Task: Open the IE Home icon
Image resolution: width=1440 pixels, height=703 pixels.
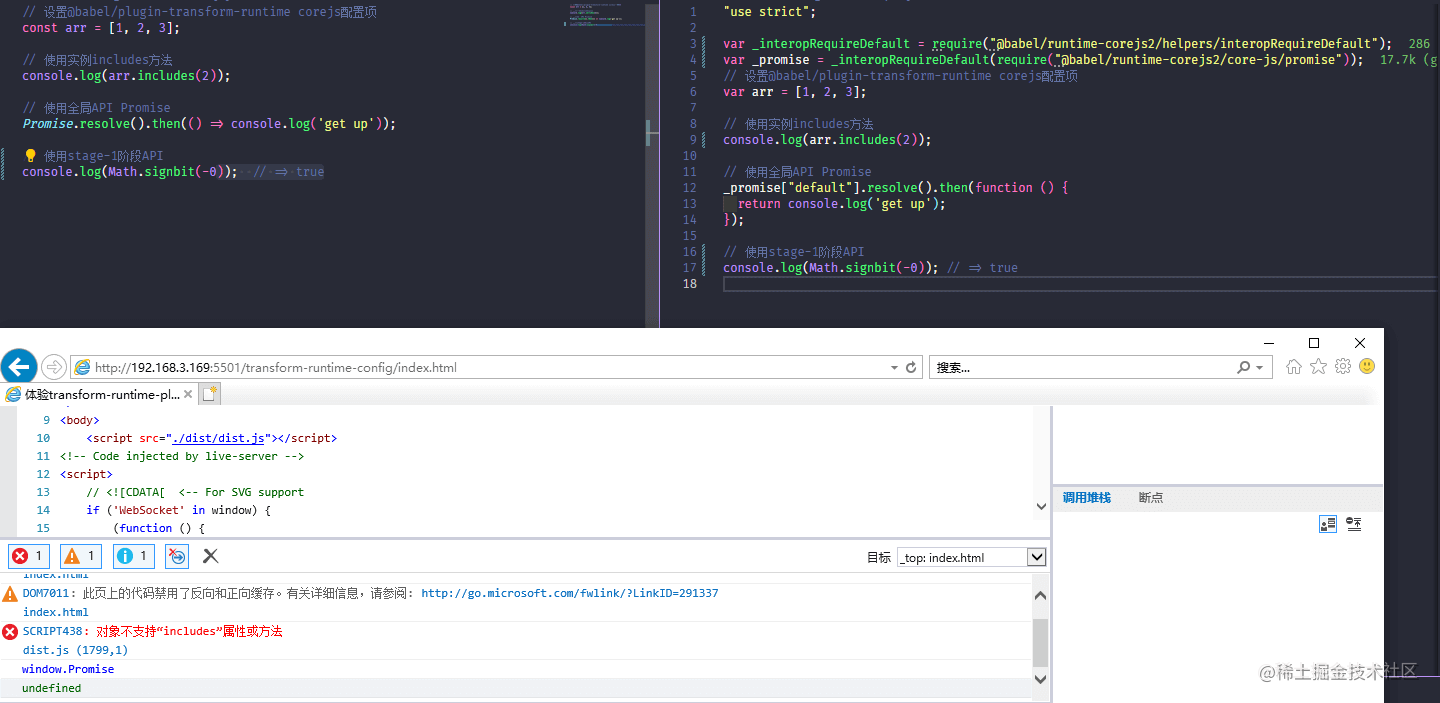Action: [1294, 366]
